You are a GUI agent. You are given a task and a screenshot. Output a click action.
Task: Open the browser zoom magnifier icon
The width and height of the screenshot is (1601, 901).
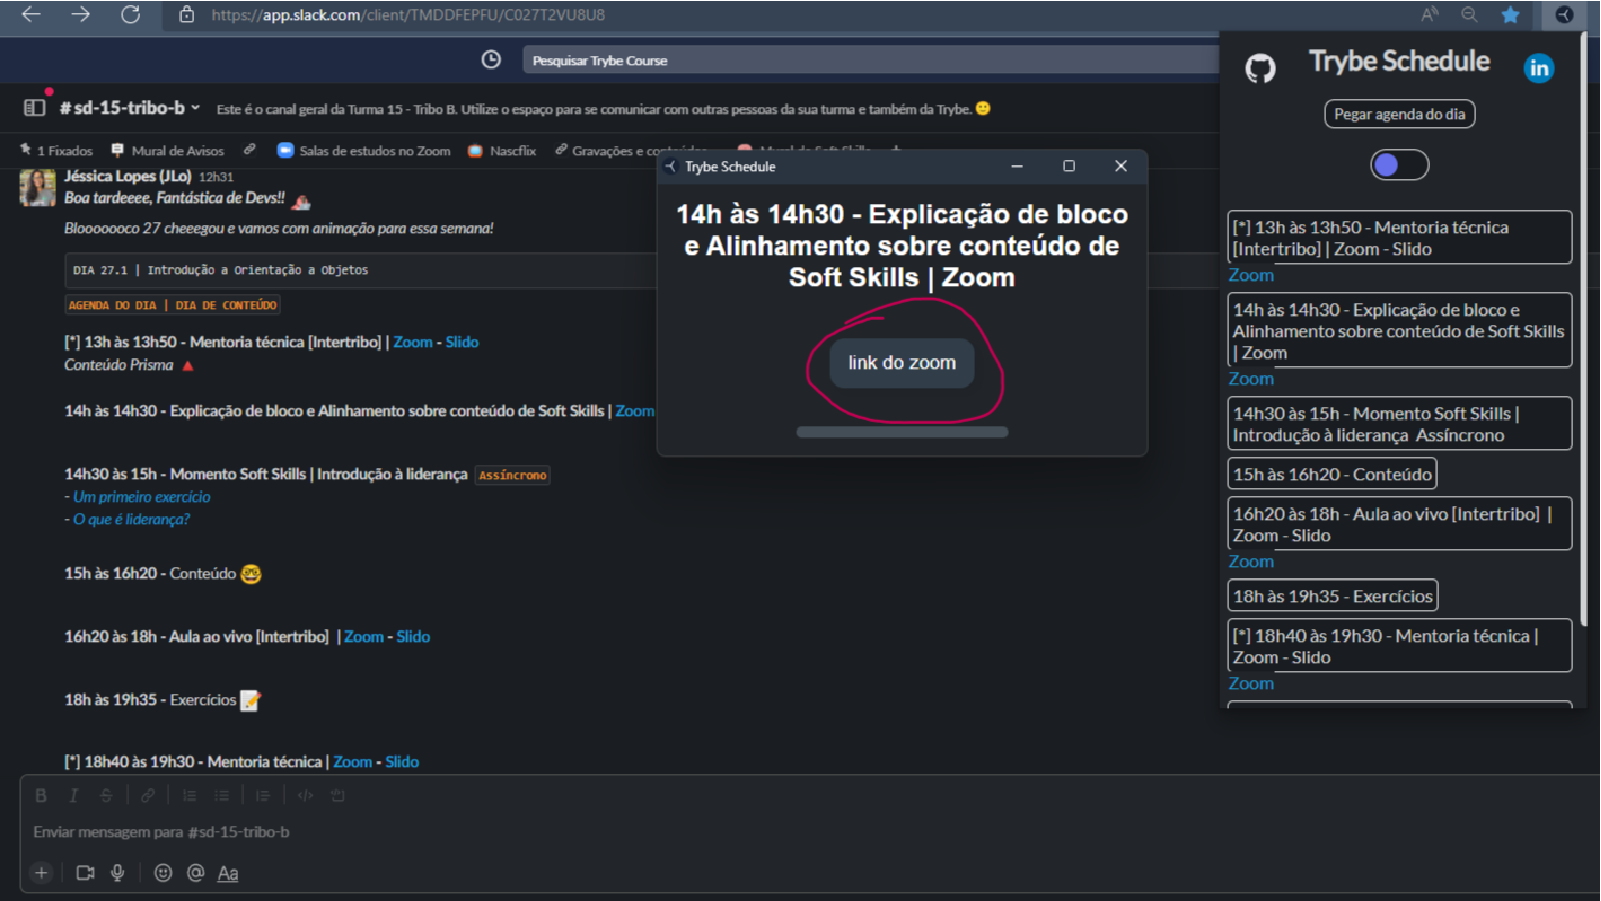click(x=1469, y=14)
